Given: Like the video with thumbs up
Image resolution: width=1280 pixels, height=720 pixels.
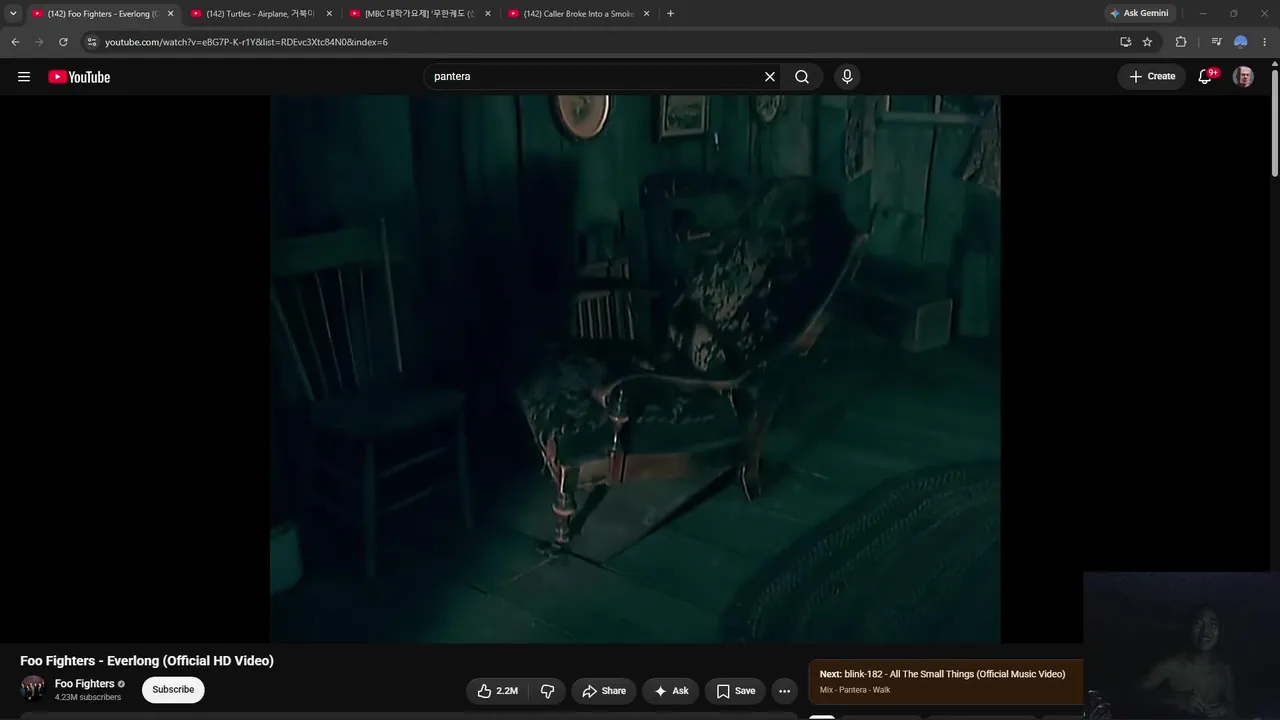Looking at the screenshot, I should point(498,691).
